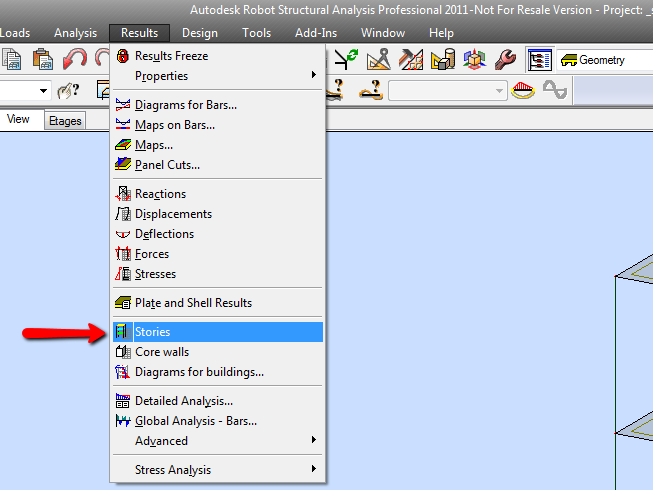Select the highlighted Stories entry
Viewport: 653px width, 490px height.
coord(217,332)
